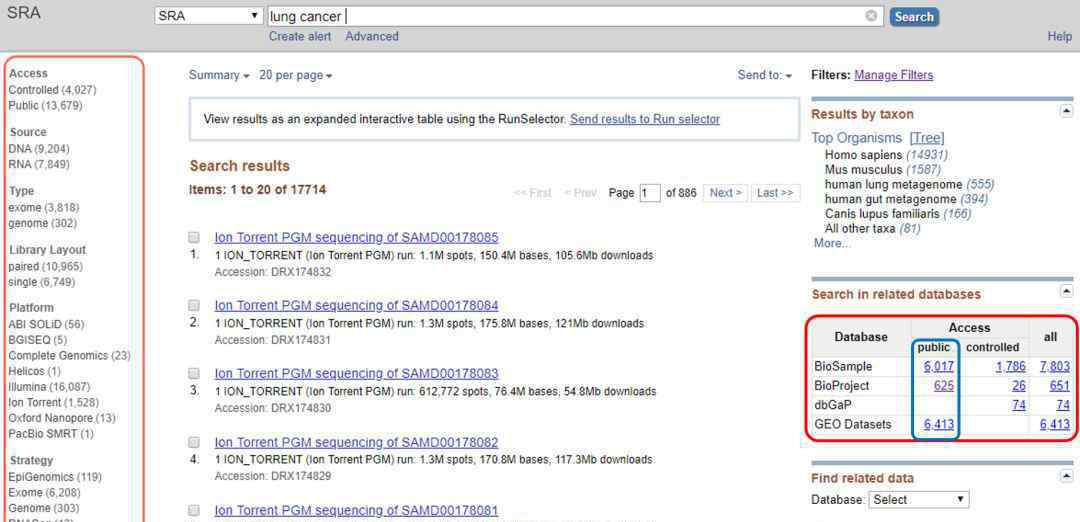Open the Create alert link
This screenshot has width=1080, height=522.
click(x=300, y=36)
